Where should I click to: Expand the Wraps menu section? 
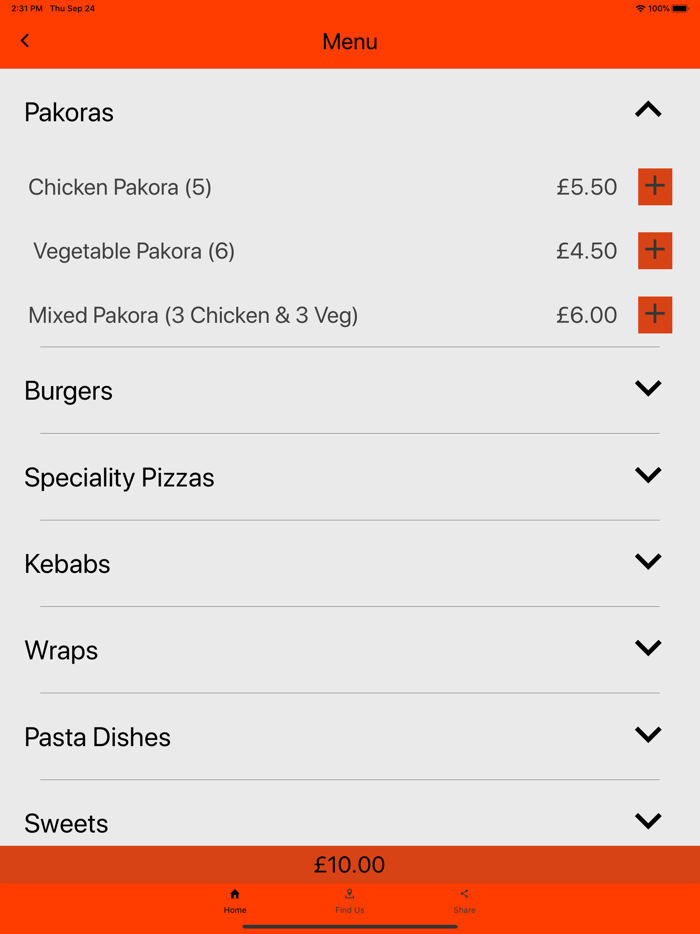(x=648, y=647)
